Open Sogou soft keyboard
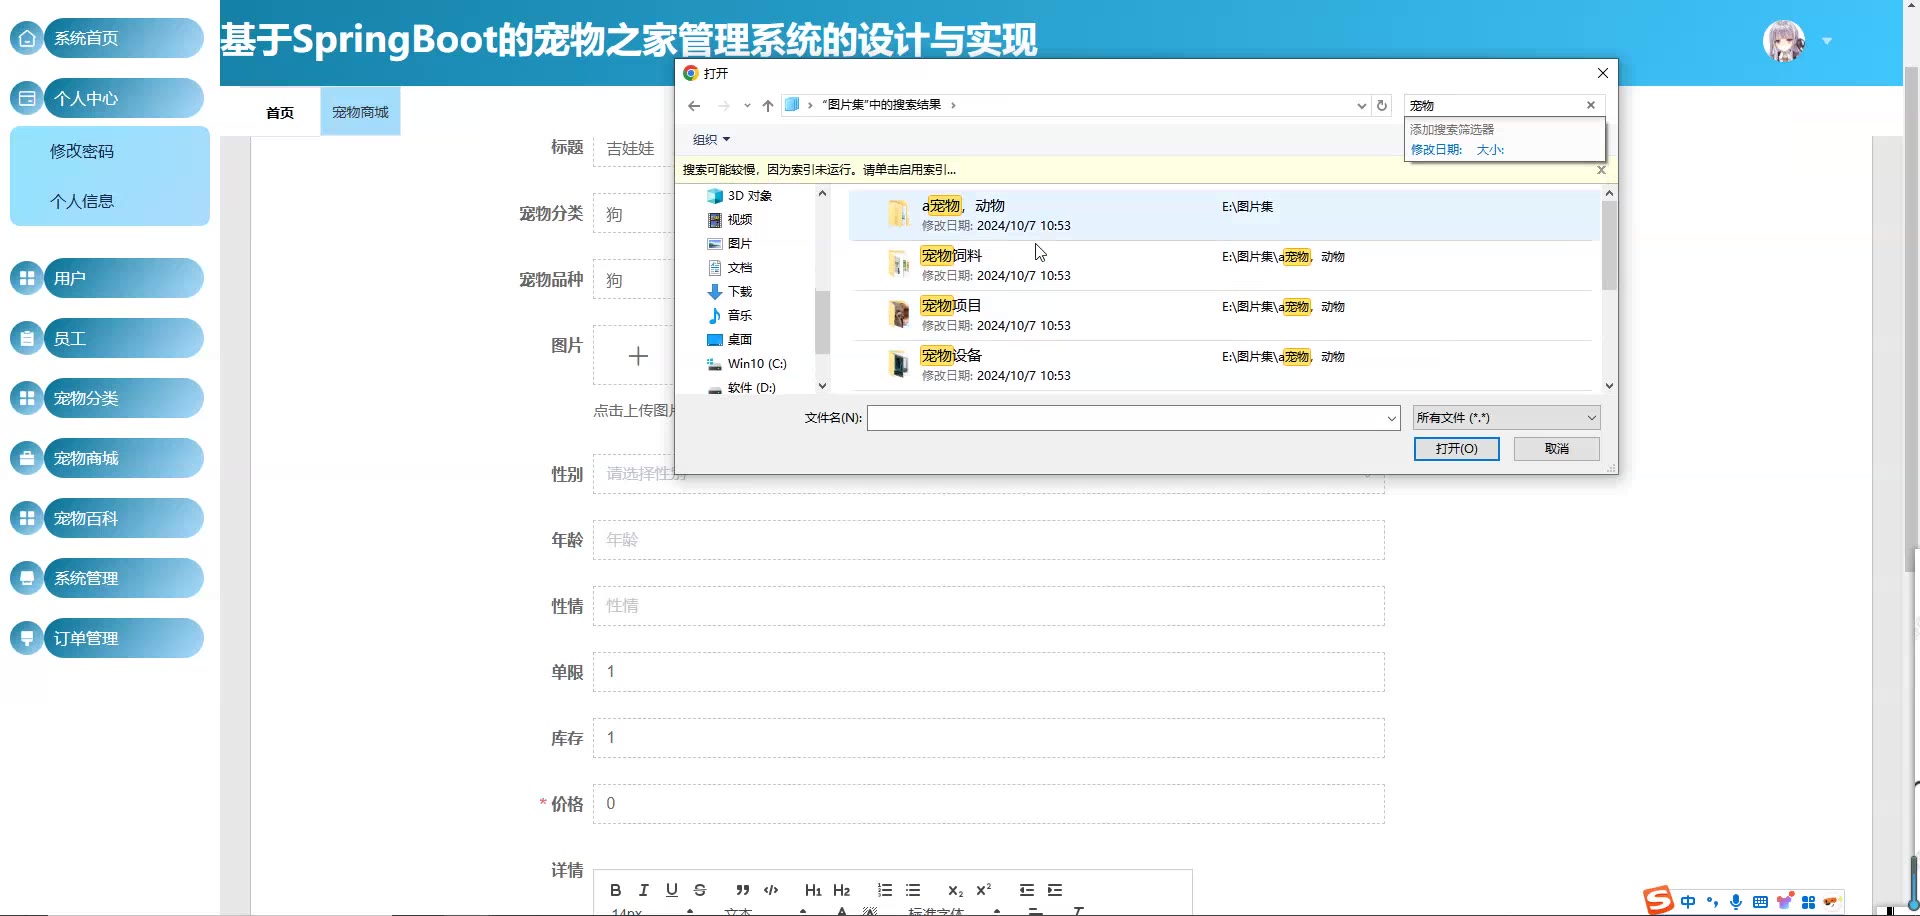1920x916 pixels. (1760, 902)
